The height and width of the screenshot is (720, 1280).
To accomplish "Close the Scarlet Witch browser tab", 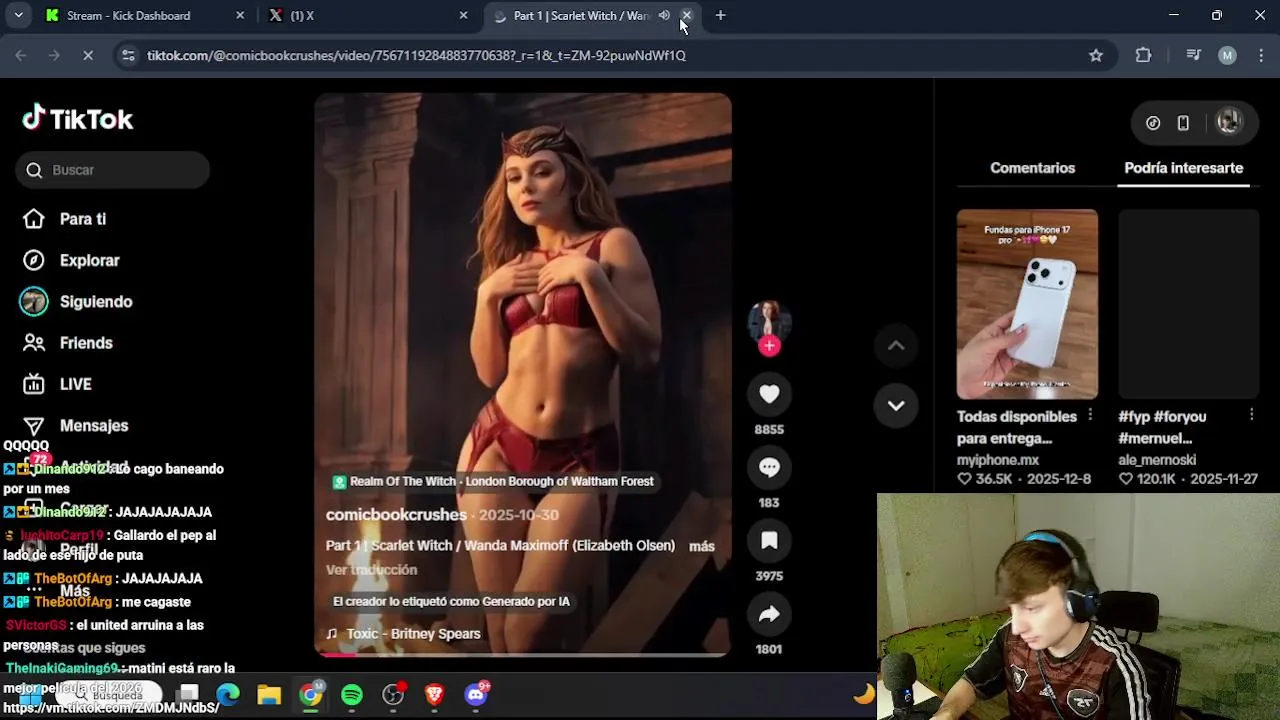I will (x=686, y=15).
